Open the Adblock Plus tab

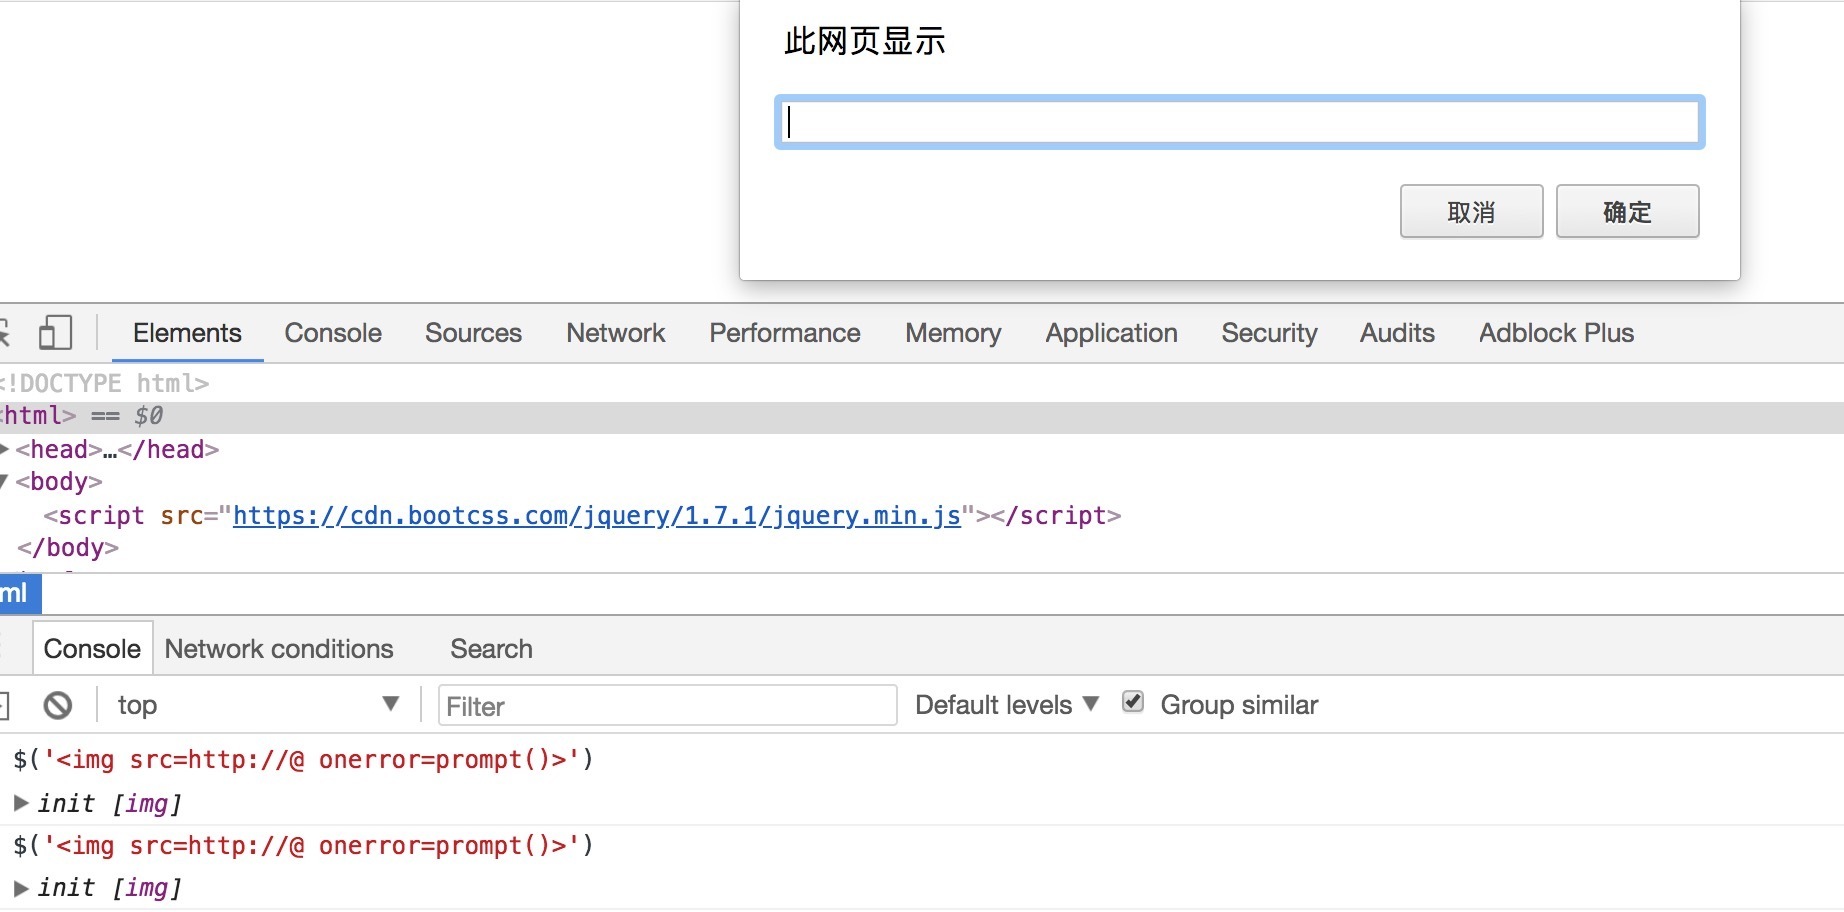coord(1556,333)
